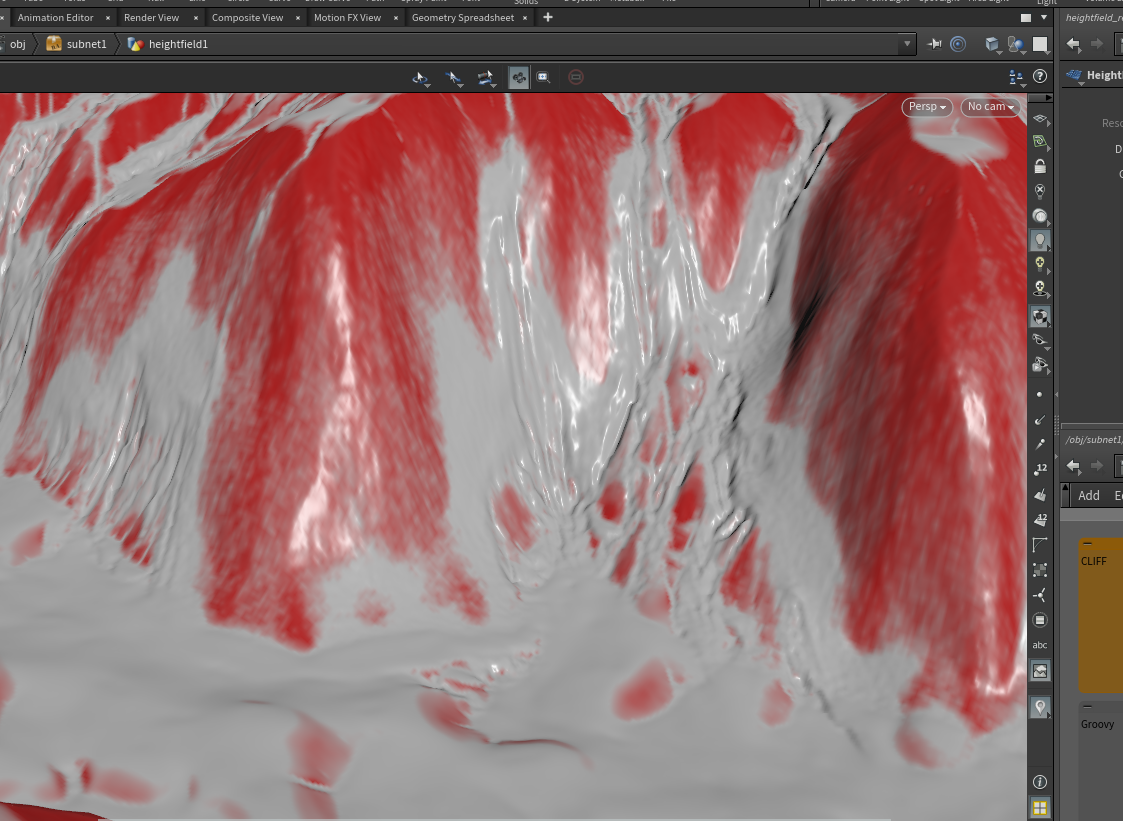Toggle display particle origins icon
Screen dimensions: 1123x821
pos(1040,595)
